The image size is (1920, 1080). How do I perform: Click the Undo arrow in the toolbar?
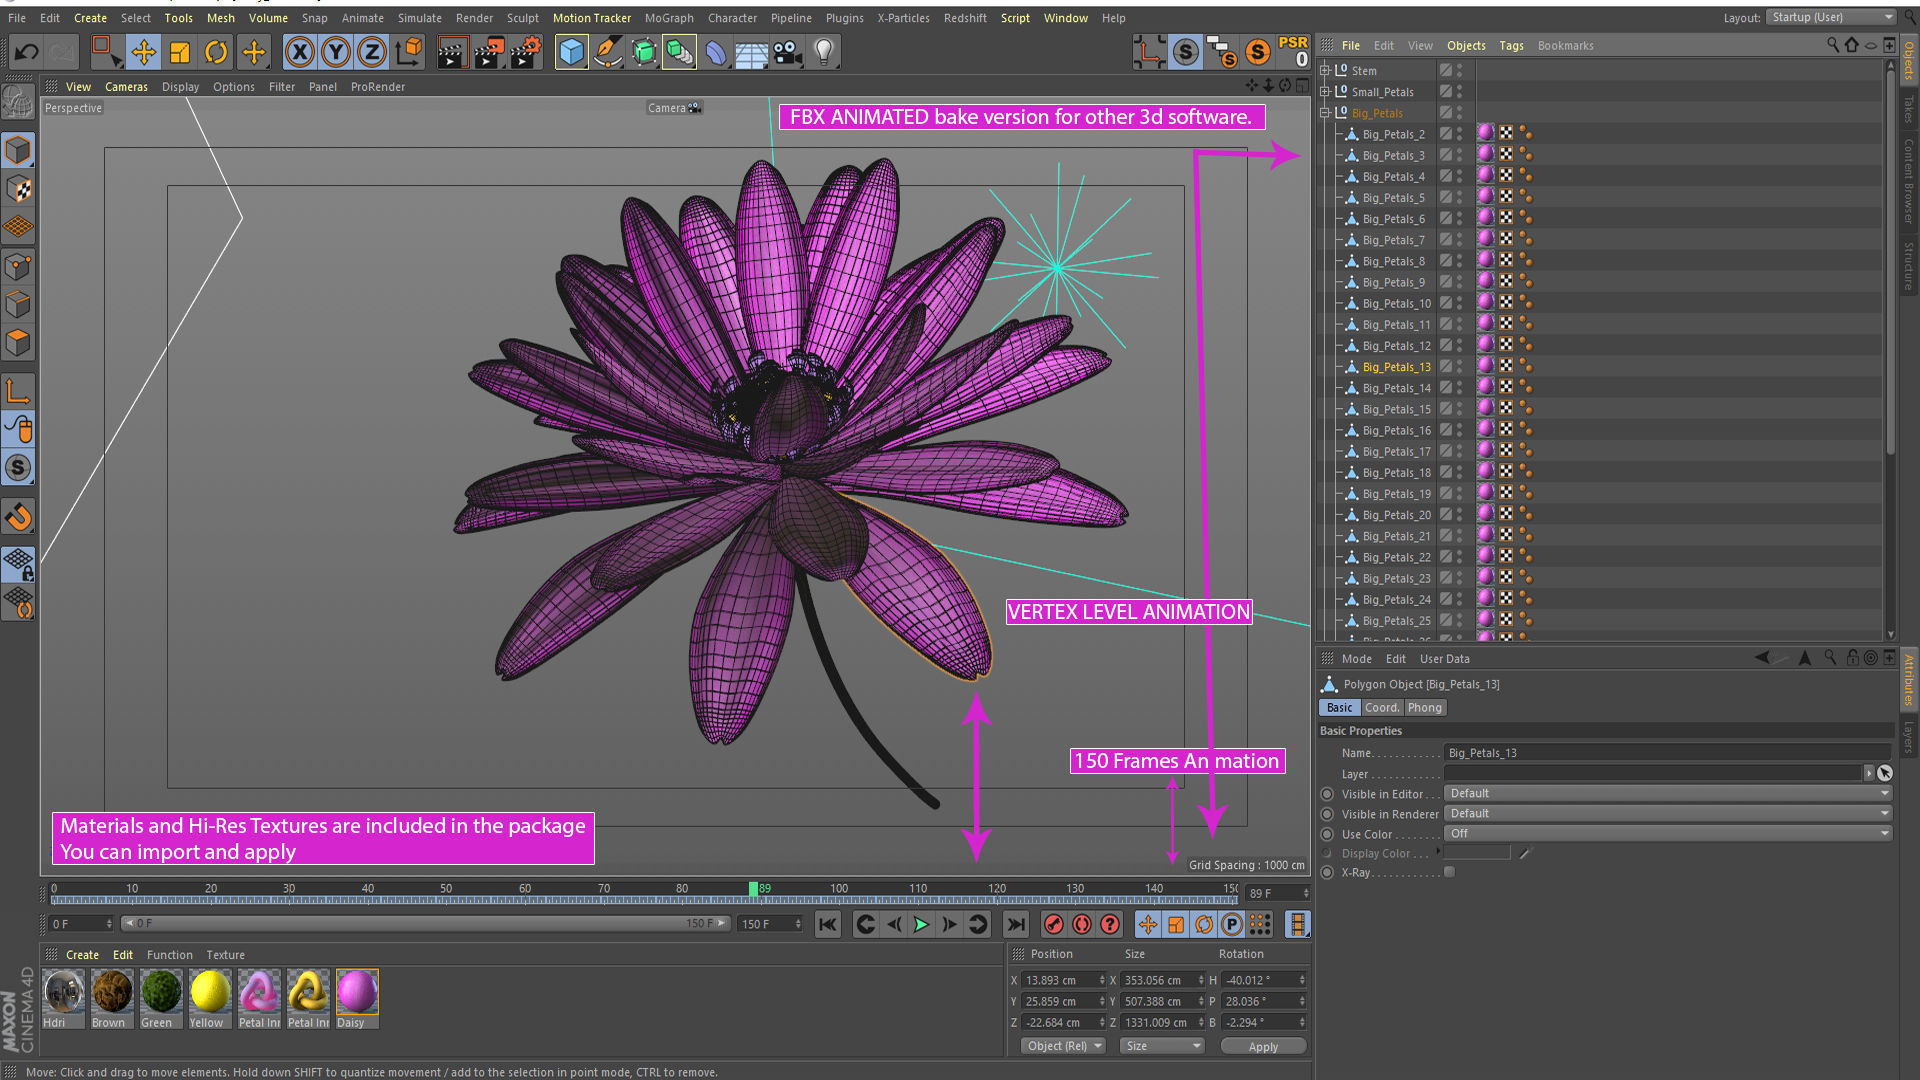tap(27, 52)
